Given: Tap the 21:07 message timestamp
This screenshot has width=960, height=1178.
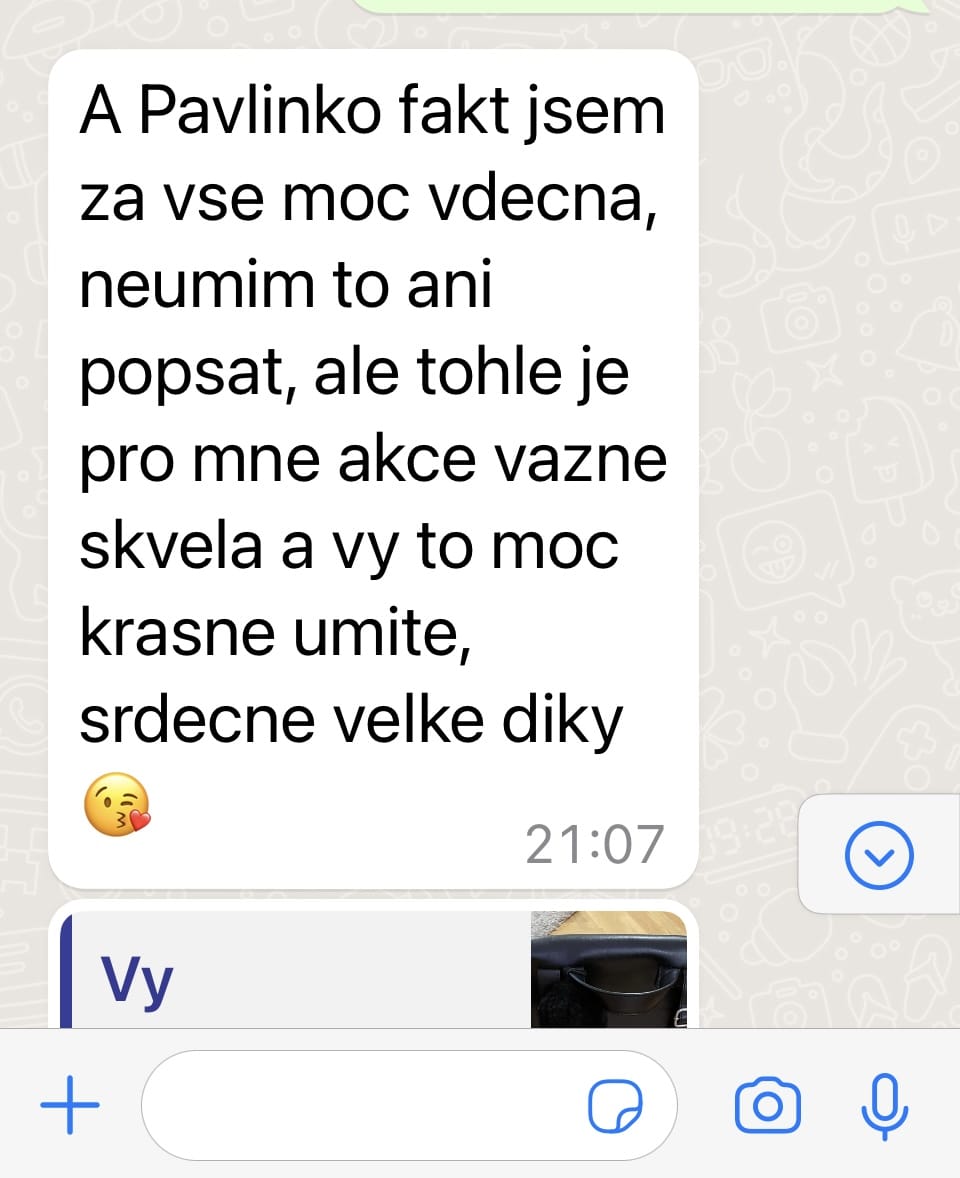Looking at the screenshot, I should click(x=594, y=844).
